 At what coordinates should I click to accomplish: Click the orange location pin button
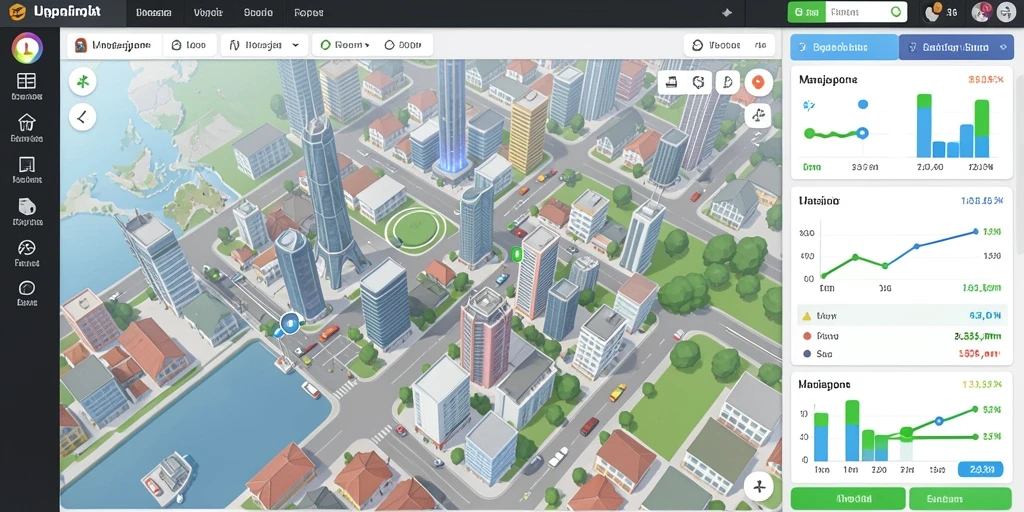pos(758,82)
